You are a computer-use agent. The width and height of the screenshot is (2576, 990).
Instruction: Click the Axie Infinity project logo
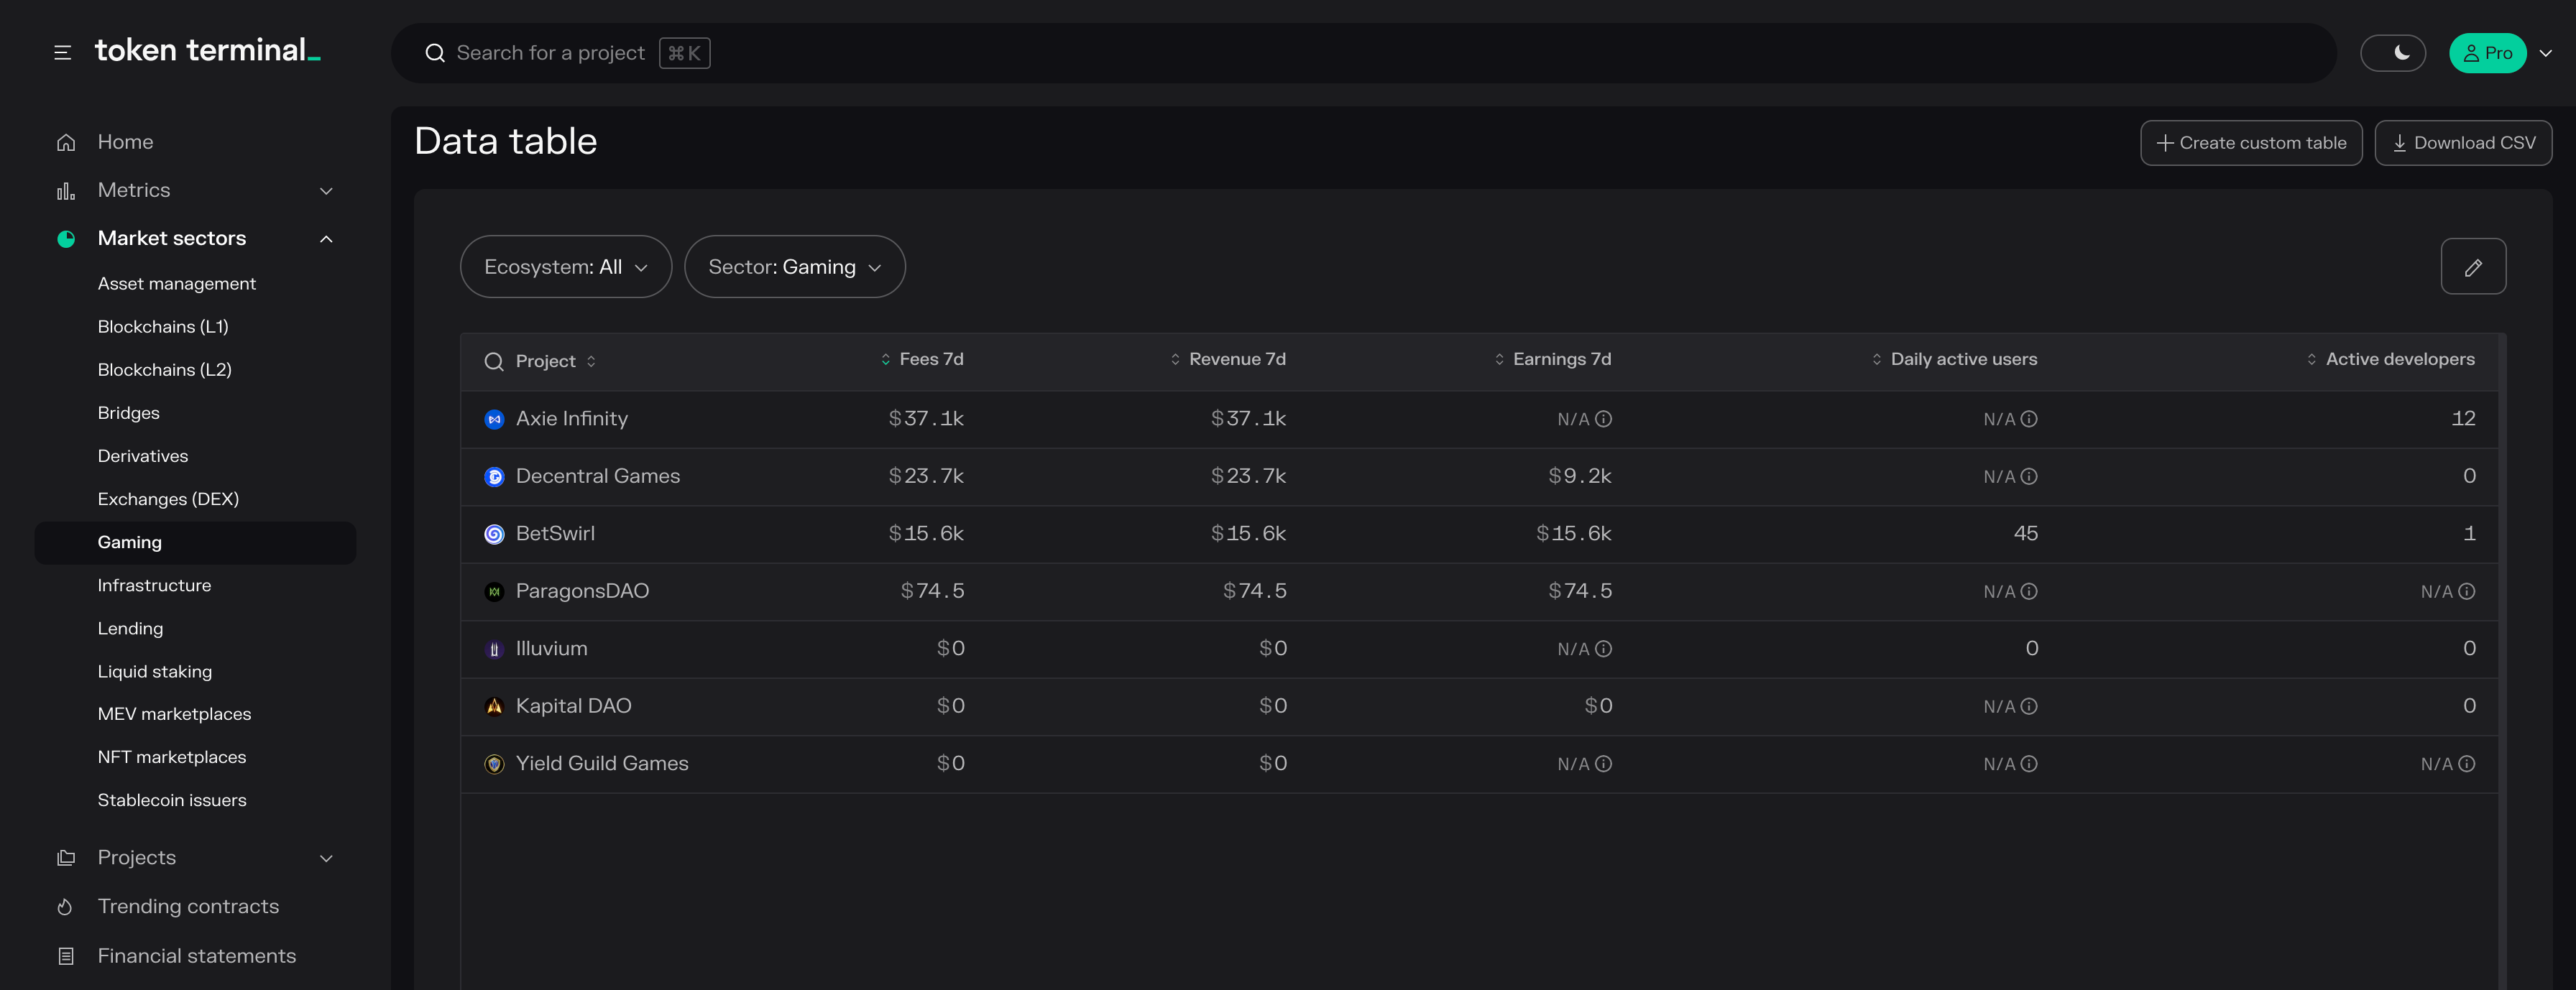click(494, 420)
